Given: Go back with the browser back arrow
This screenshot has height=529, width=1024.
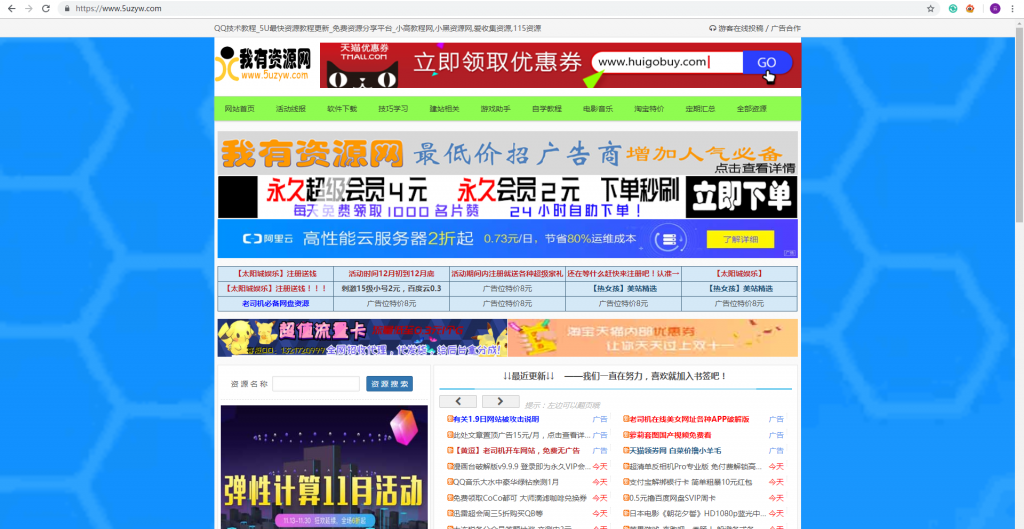Looking at the screenshot, I should [11, 8].
